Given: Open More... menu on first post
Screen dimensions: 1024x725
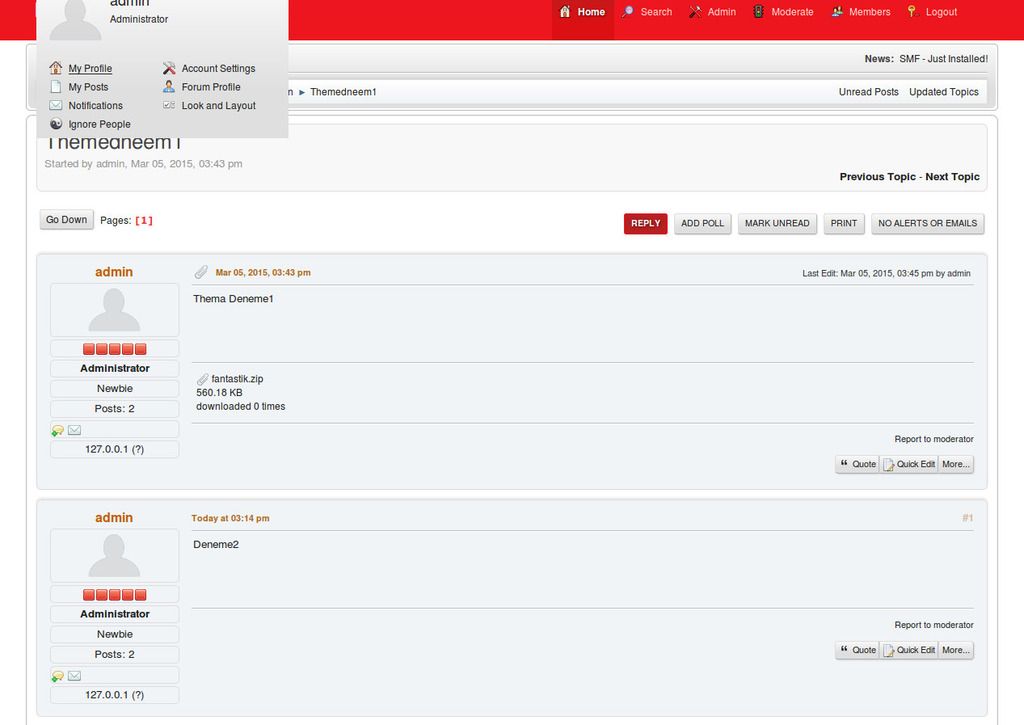Looking at the screenshot, I should click(955, 464).
